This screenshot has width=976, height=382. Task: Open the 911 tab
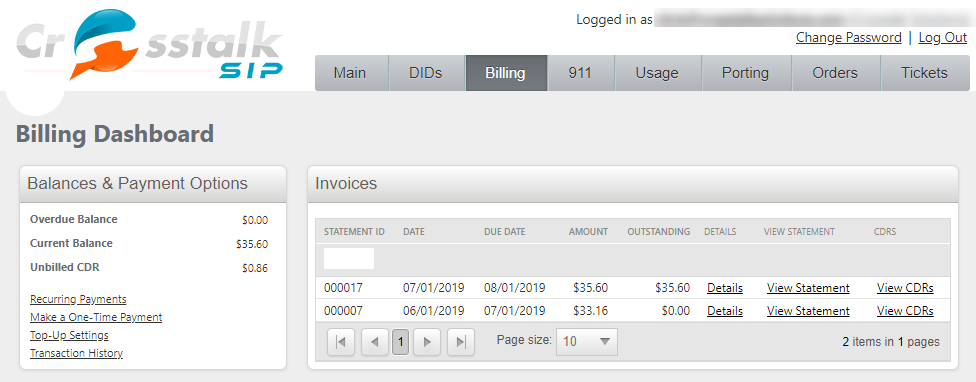click(x=580, y=73)
